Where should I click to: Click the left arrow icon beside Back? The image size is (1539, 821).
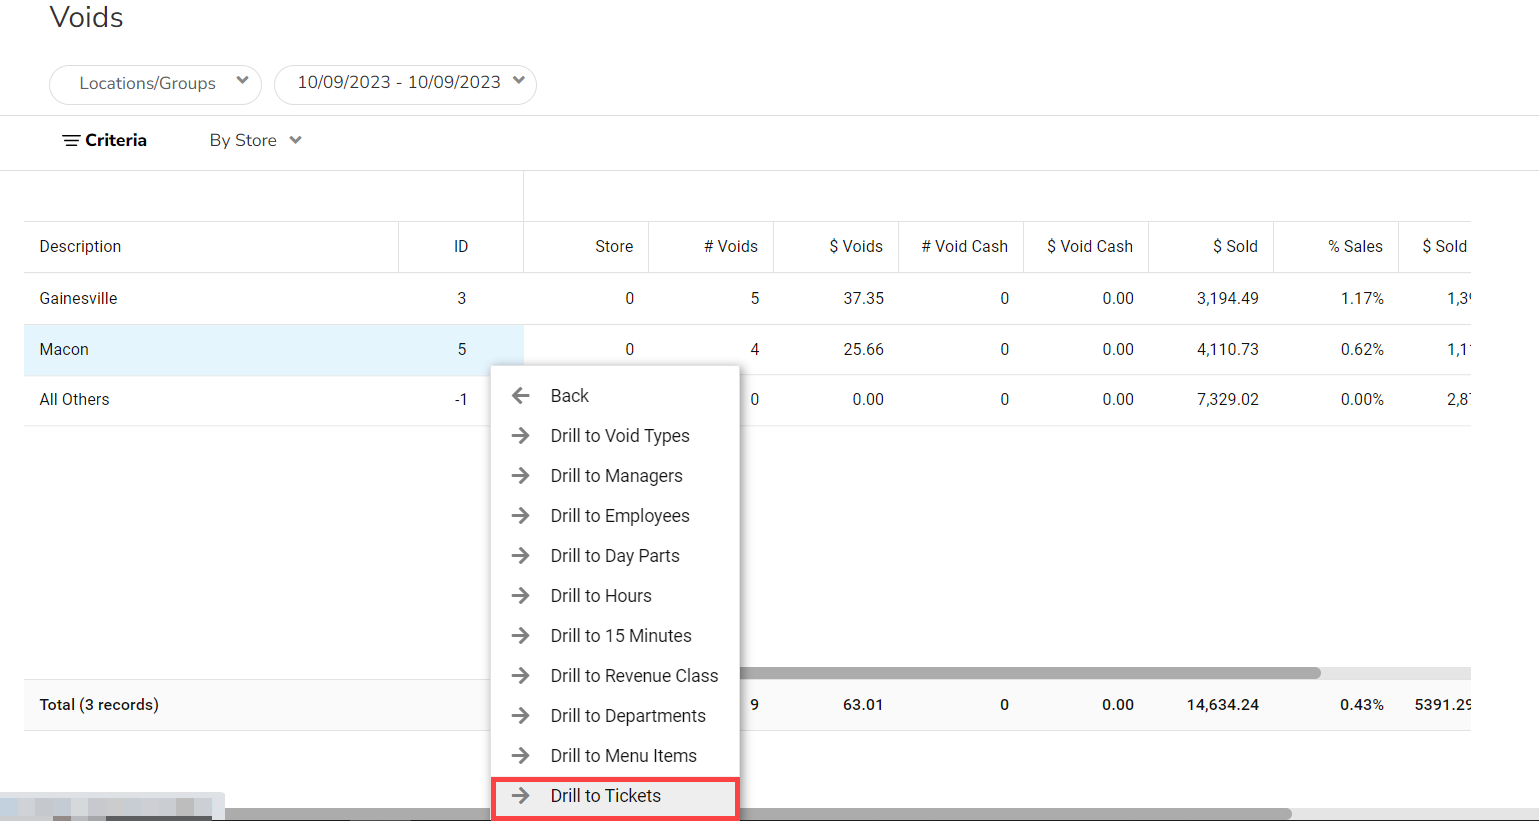coord(520,396)
